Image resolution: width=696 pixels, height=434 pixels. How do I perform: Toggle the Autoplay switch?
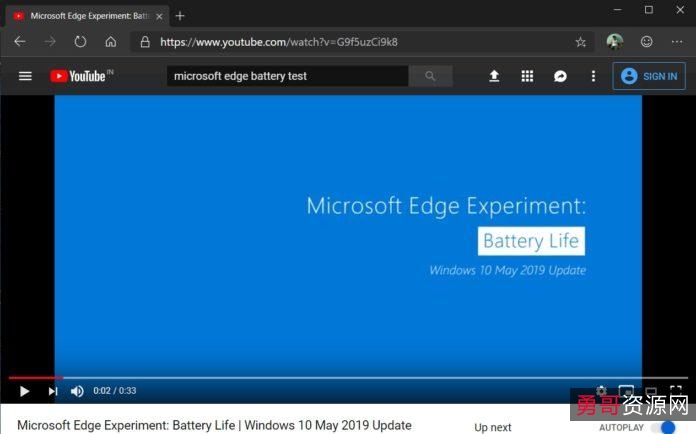coord(664,427)
